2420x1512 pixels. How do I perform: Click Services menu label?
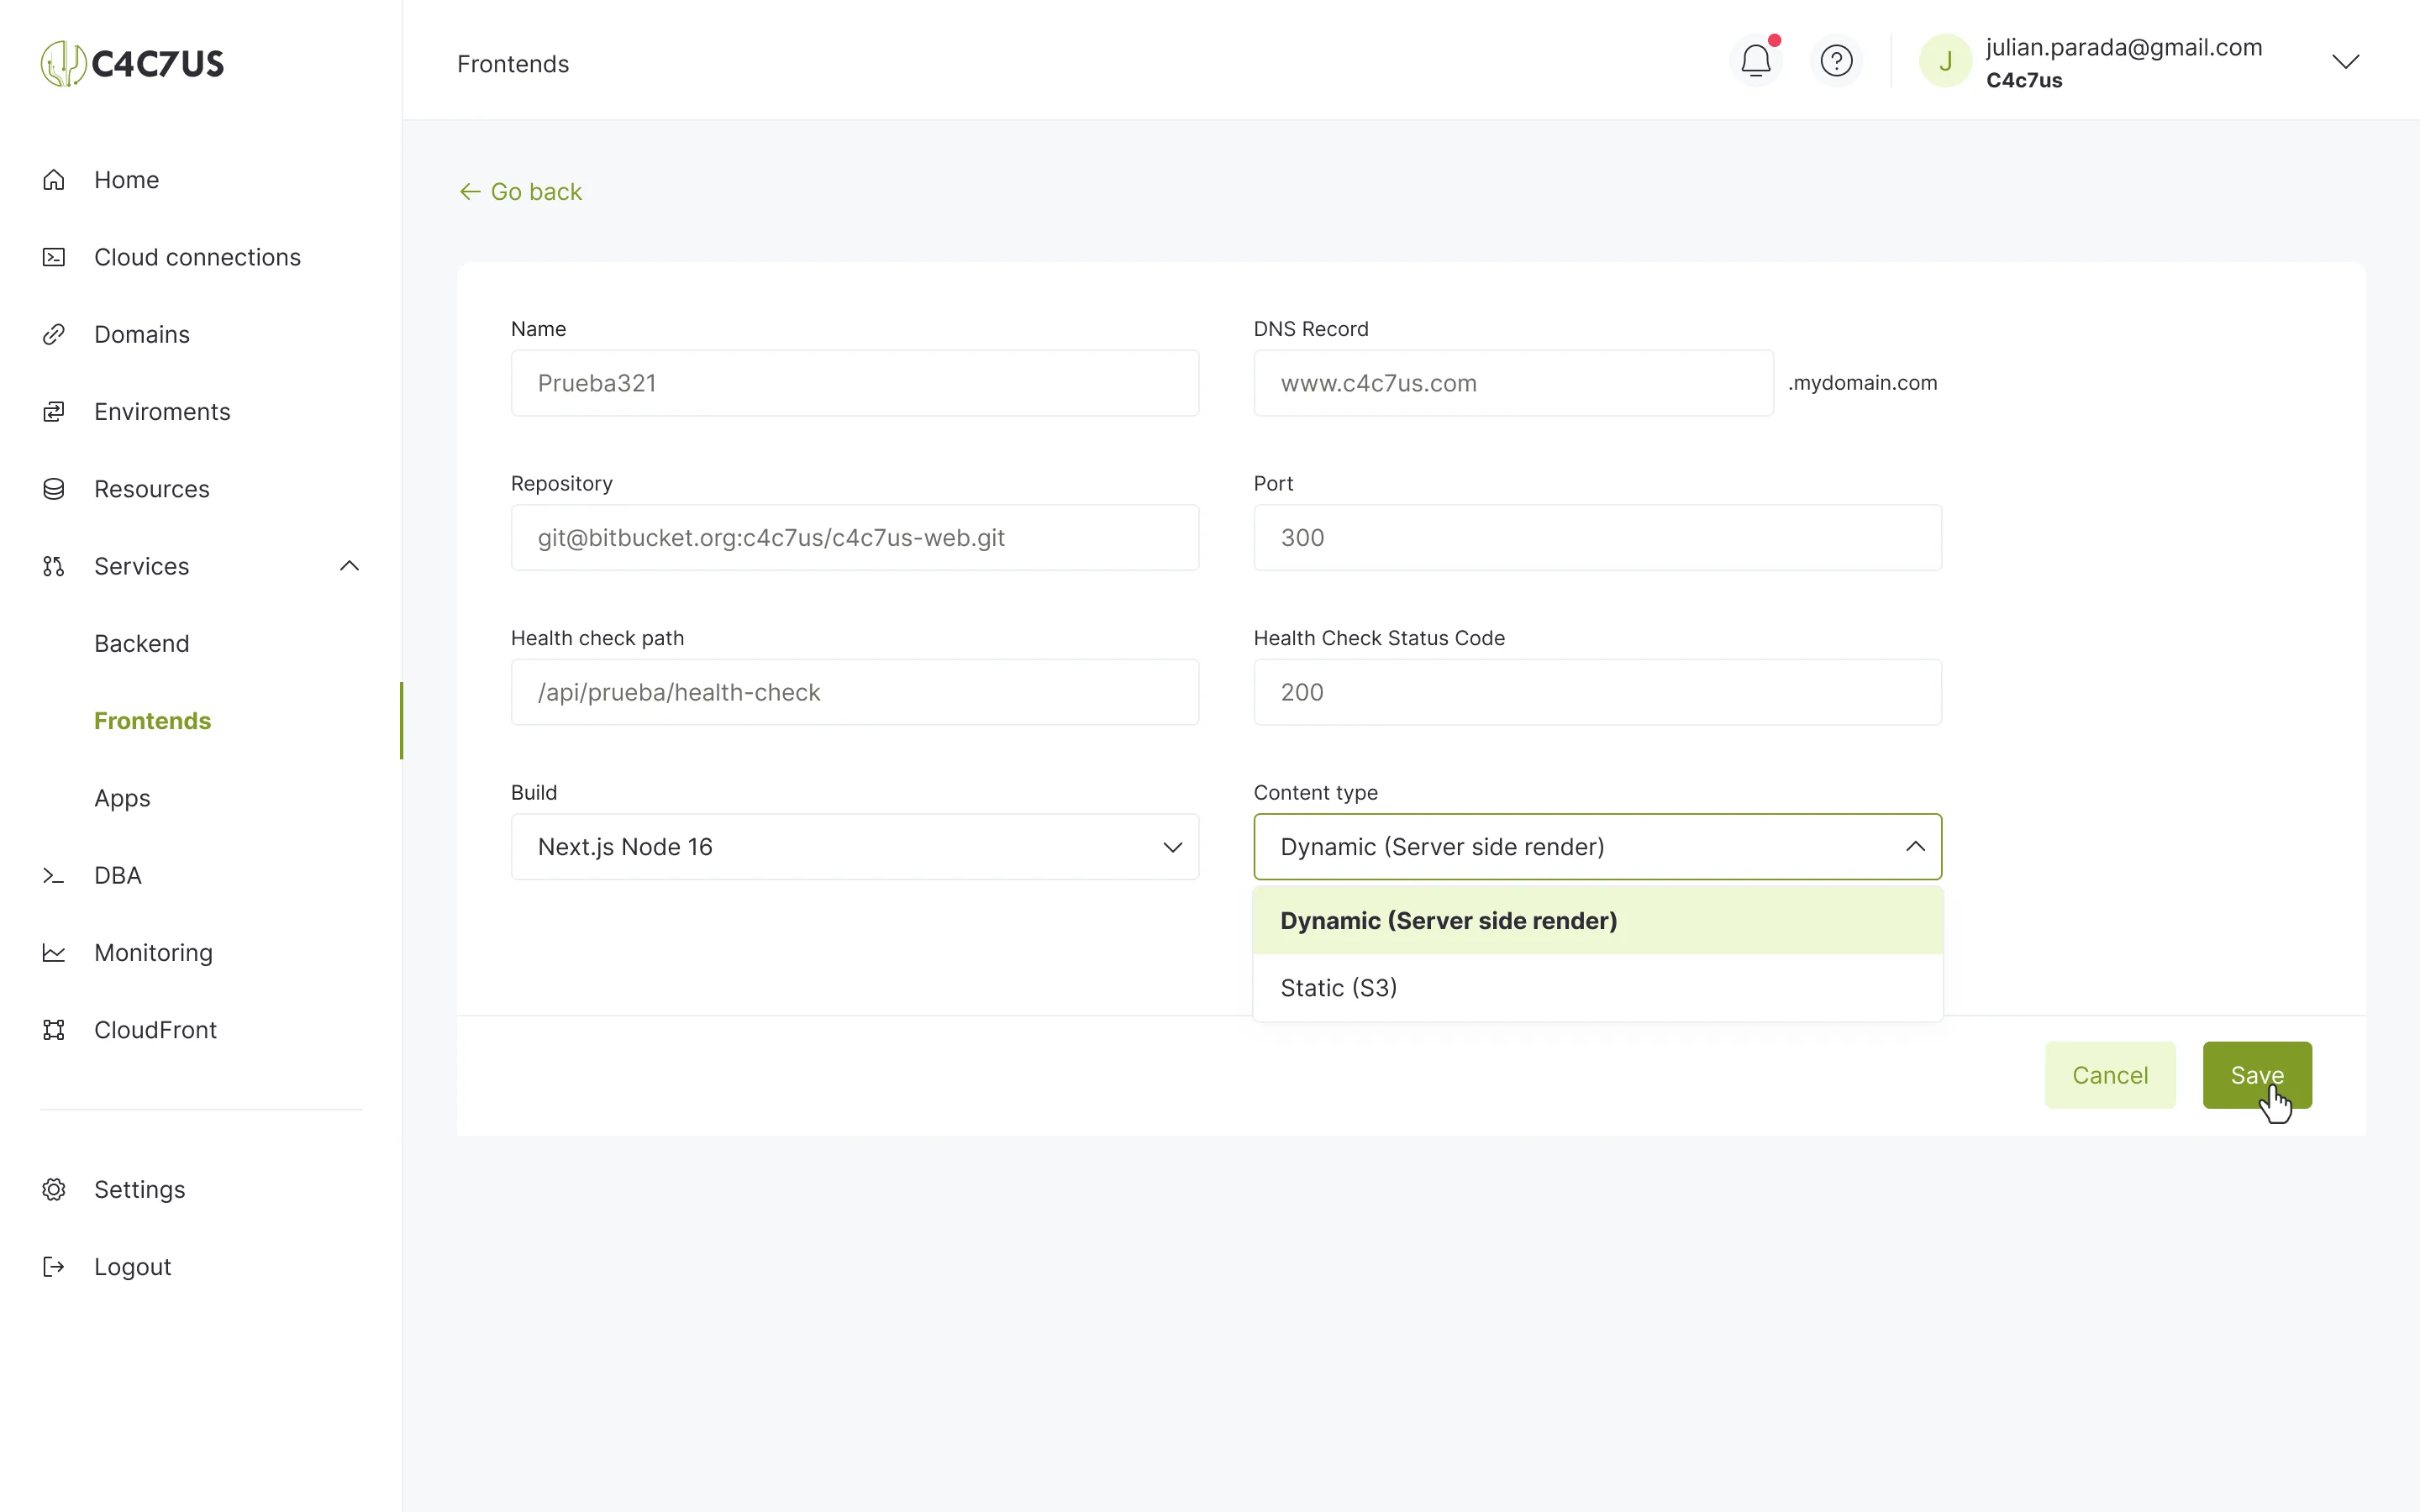coord(141,566)
